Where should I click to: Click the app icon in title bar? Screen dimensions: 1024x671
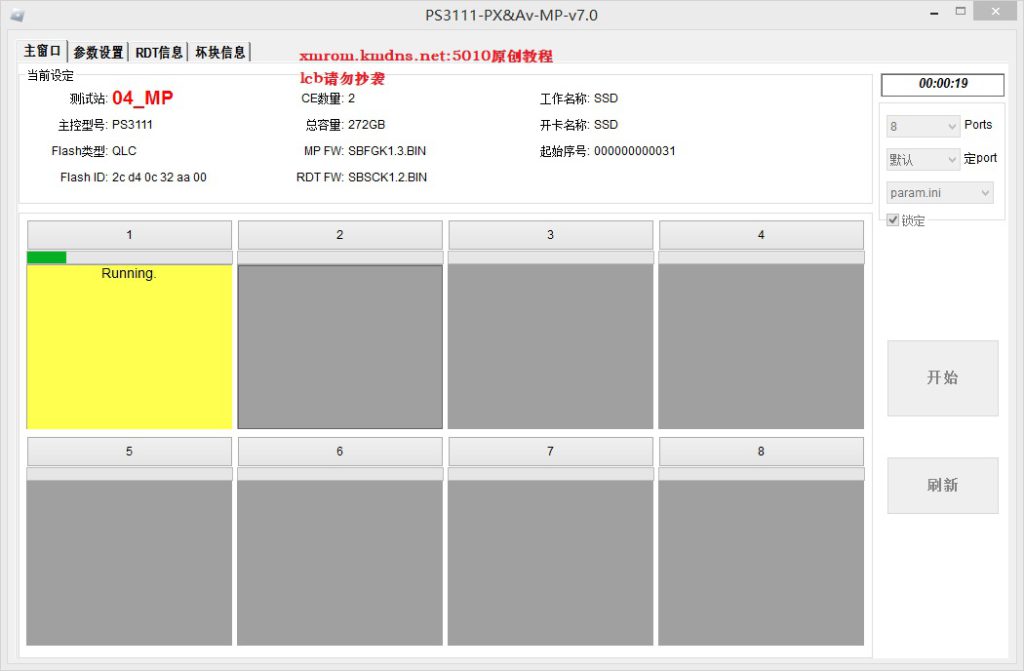click(x=17, y=15)
